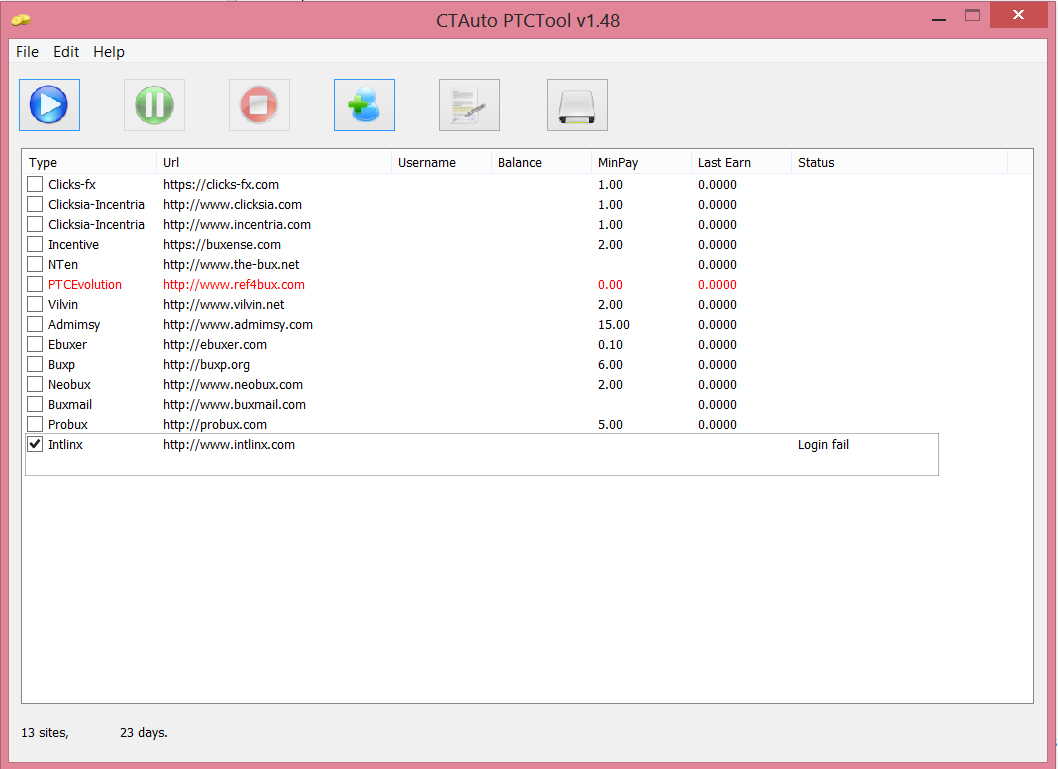1058x769 pixels.
Task: Tick the Buxp checkbox
Action: pos(35,364)
